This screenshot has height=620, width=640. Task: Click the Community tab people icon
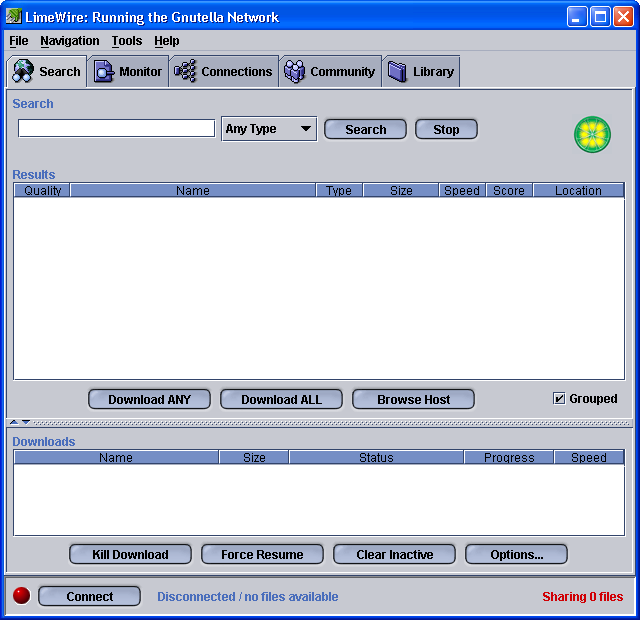294,71
